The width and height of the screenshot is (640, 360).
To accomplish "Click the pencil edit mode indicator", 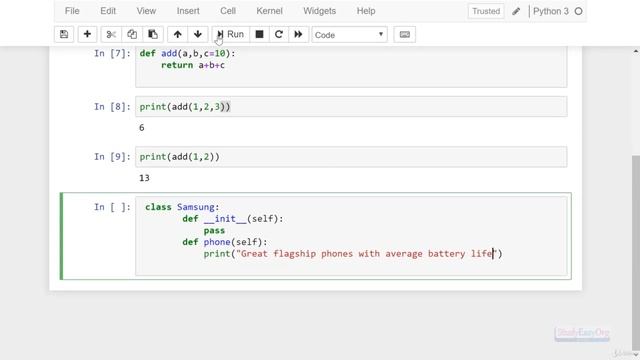I will tap(516, 11).
